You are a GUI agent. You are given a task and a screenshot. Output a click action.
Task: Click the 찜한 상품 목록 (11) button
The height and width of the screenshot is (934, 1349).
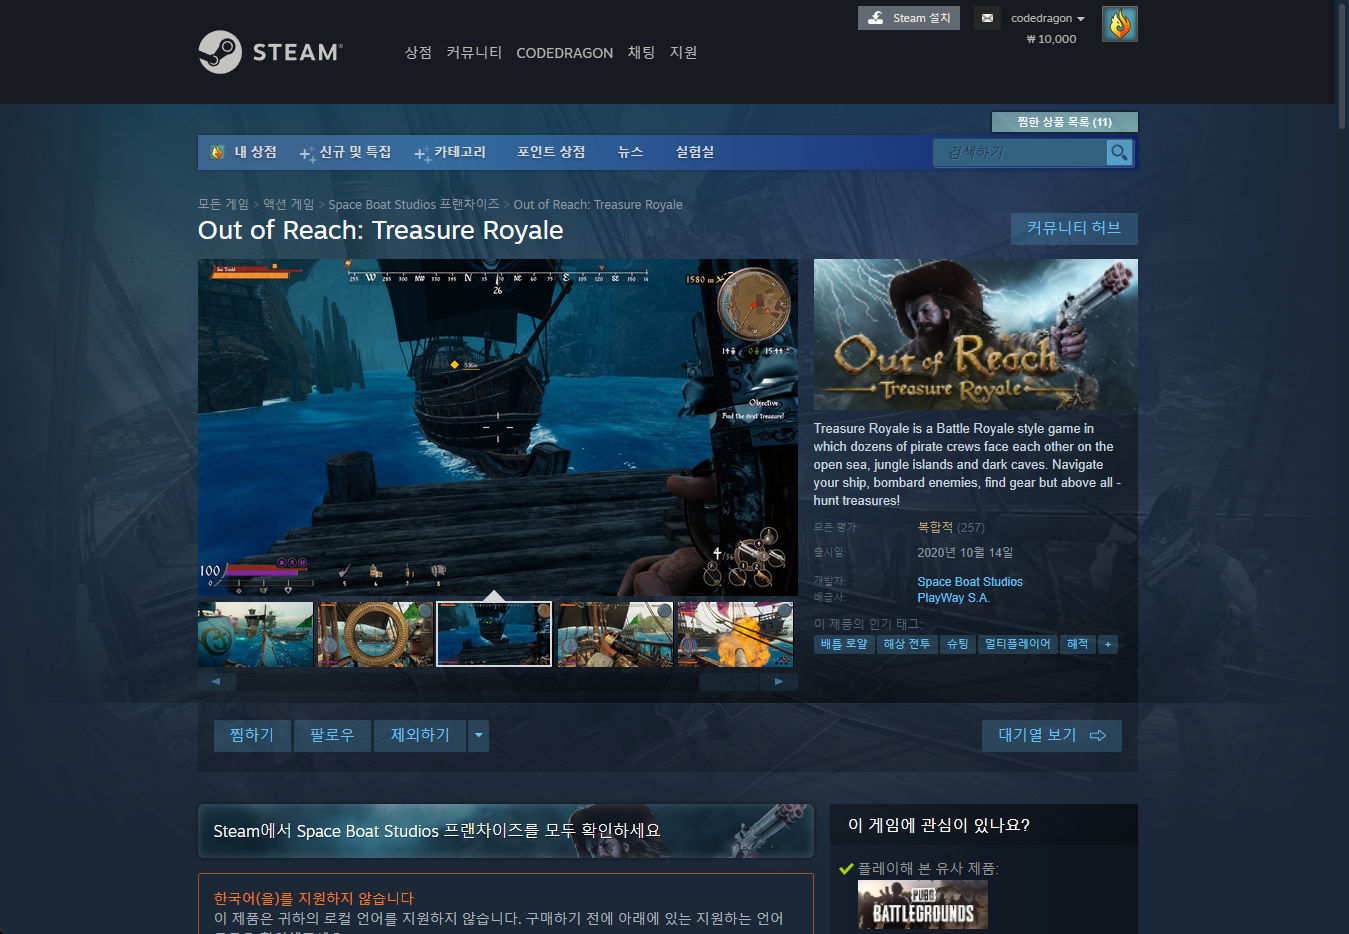coord(1065,122)
